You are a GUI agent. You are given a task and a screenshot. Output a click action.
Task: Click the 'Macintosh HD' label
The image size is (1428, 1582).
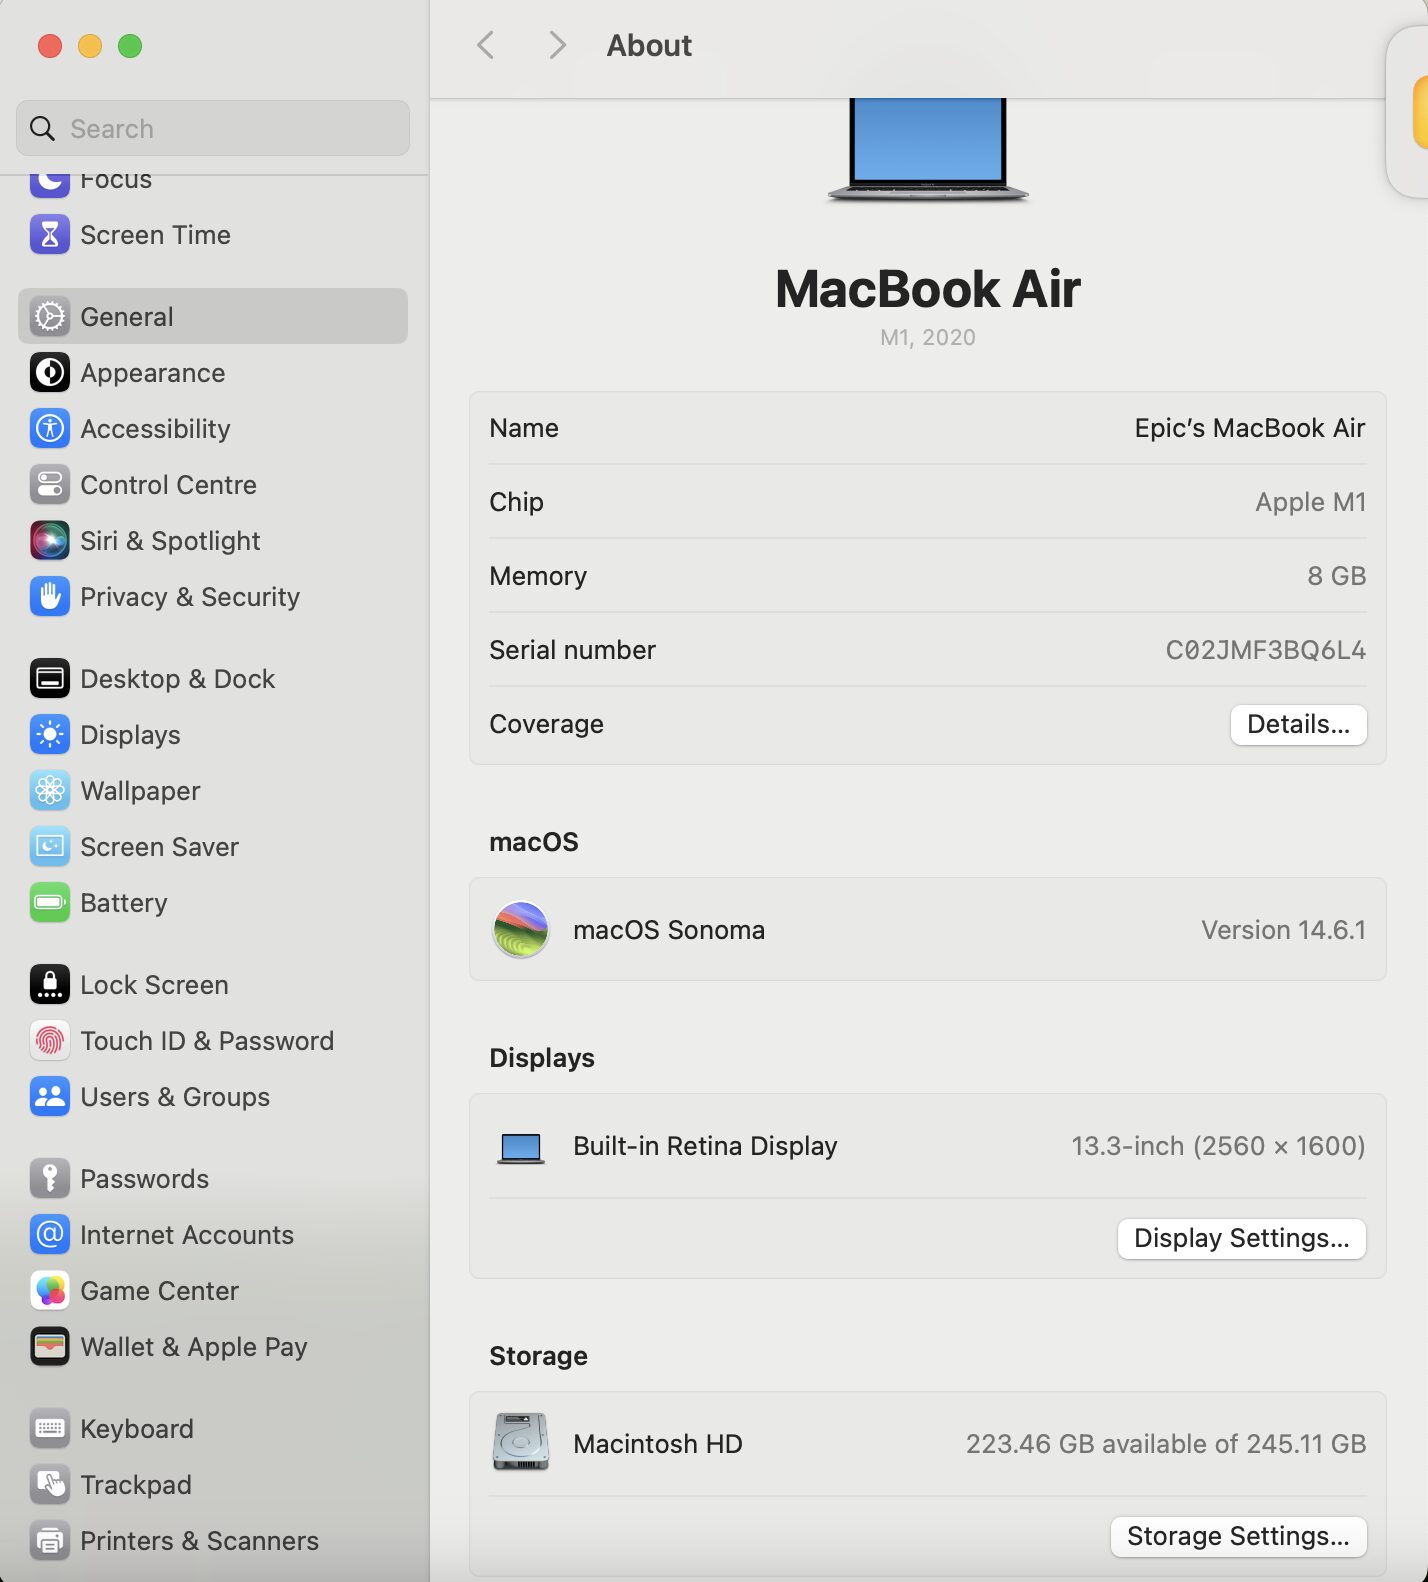click(x=658, y=1444)
